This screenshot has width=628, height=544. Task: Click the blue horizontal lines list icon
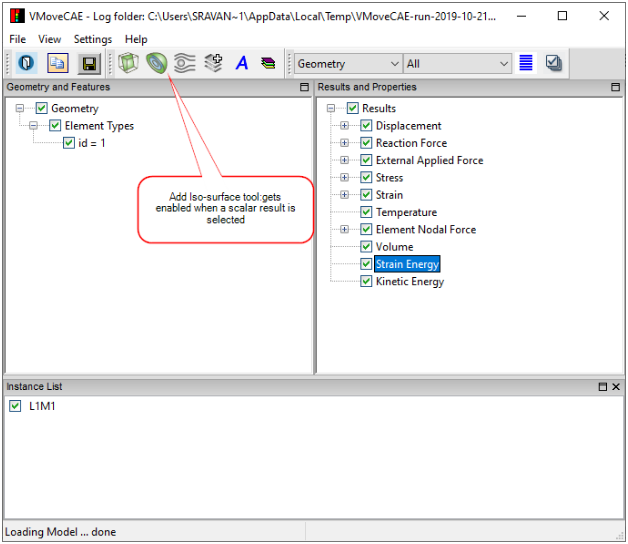click(x=525, y=63)
